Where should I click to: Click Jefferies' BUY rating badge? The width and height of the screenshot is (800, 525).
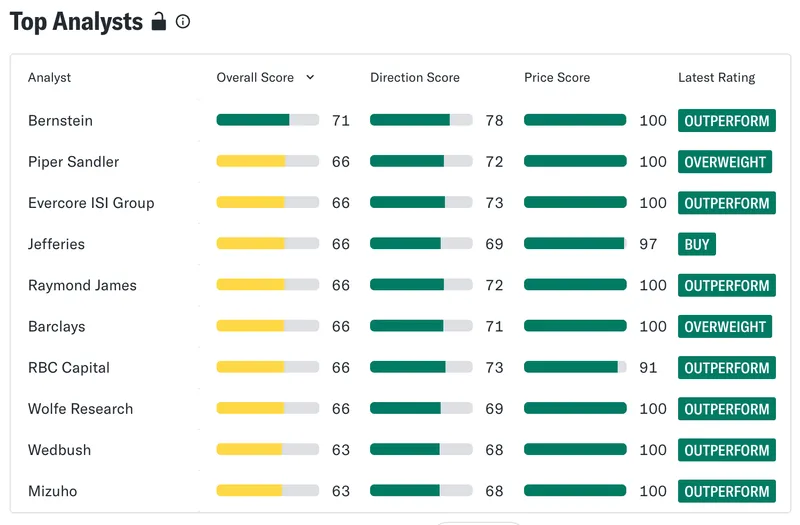(x=696, y=244)
